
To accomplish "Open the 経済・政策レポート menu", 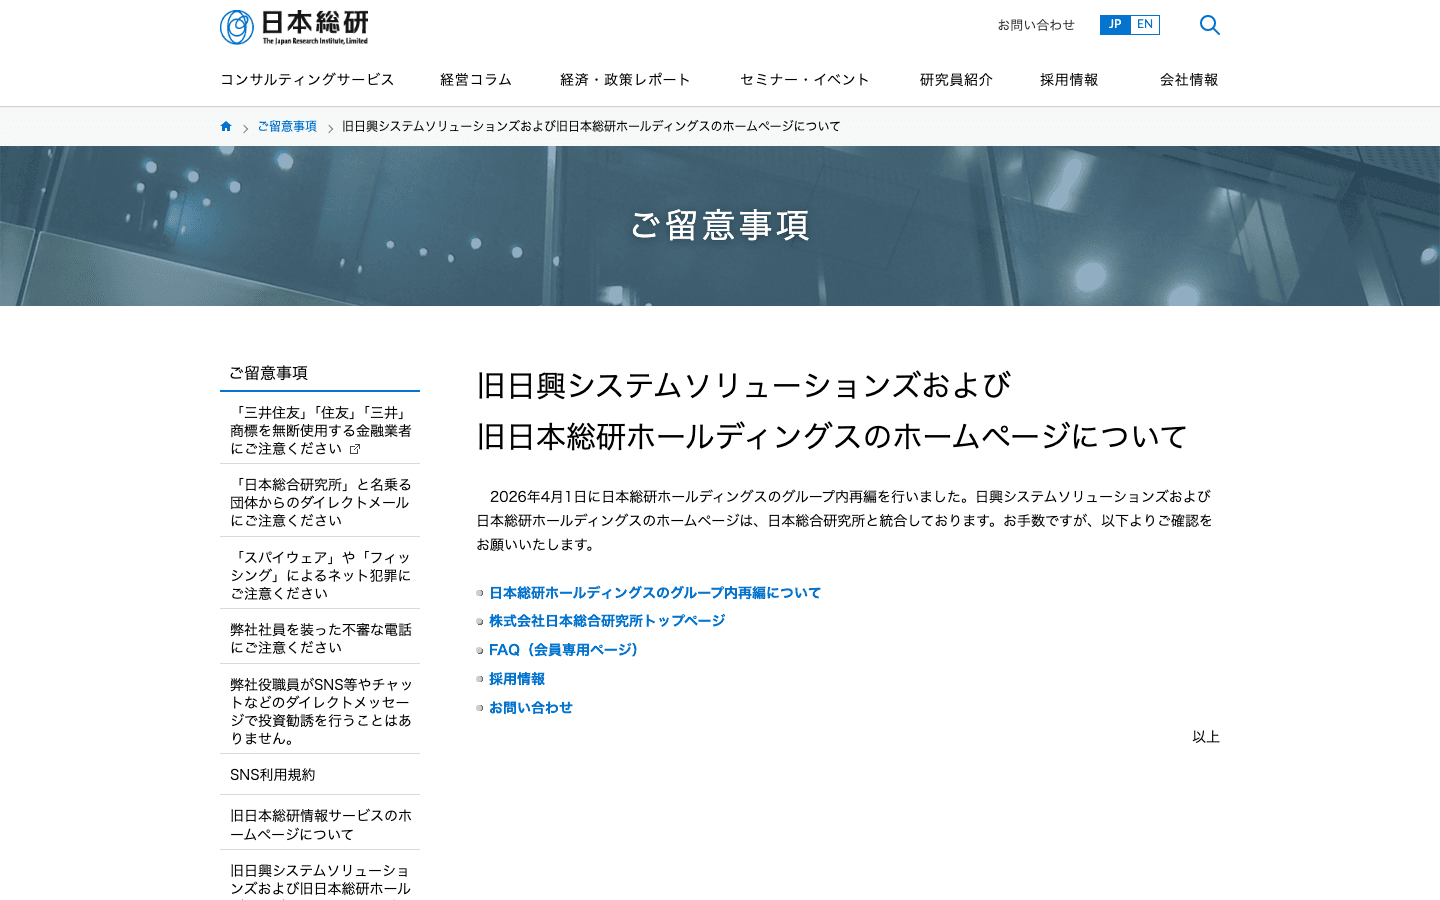I will (x=625, y=80).
